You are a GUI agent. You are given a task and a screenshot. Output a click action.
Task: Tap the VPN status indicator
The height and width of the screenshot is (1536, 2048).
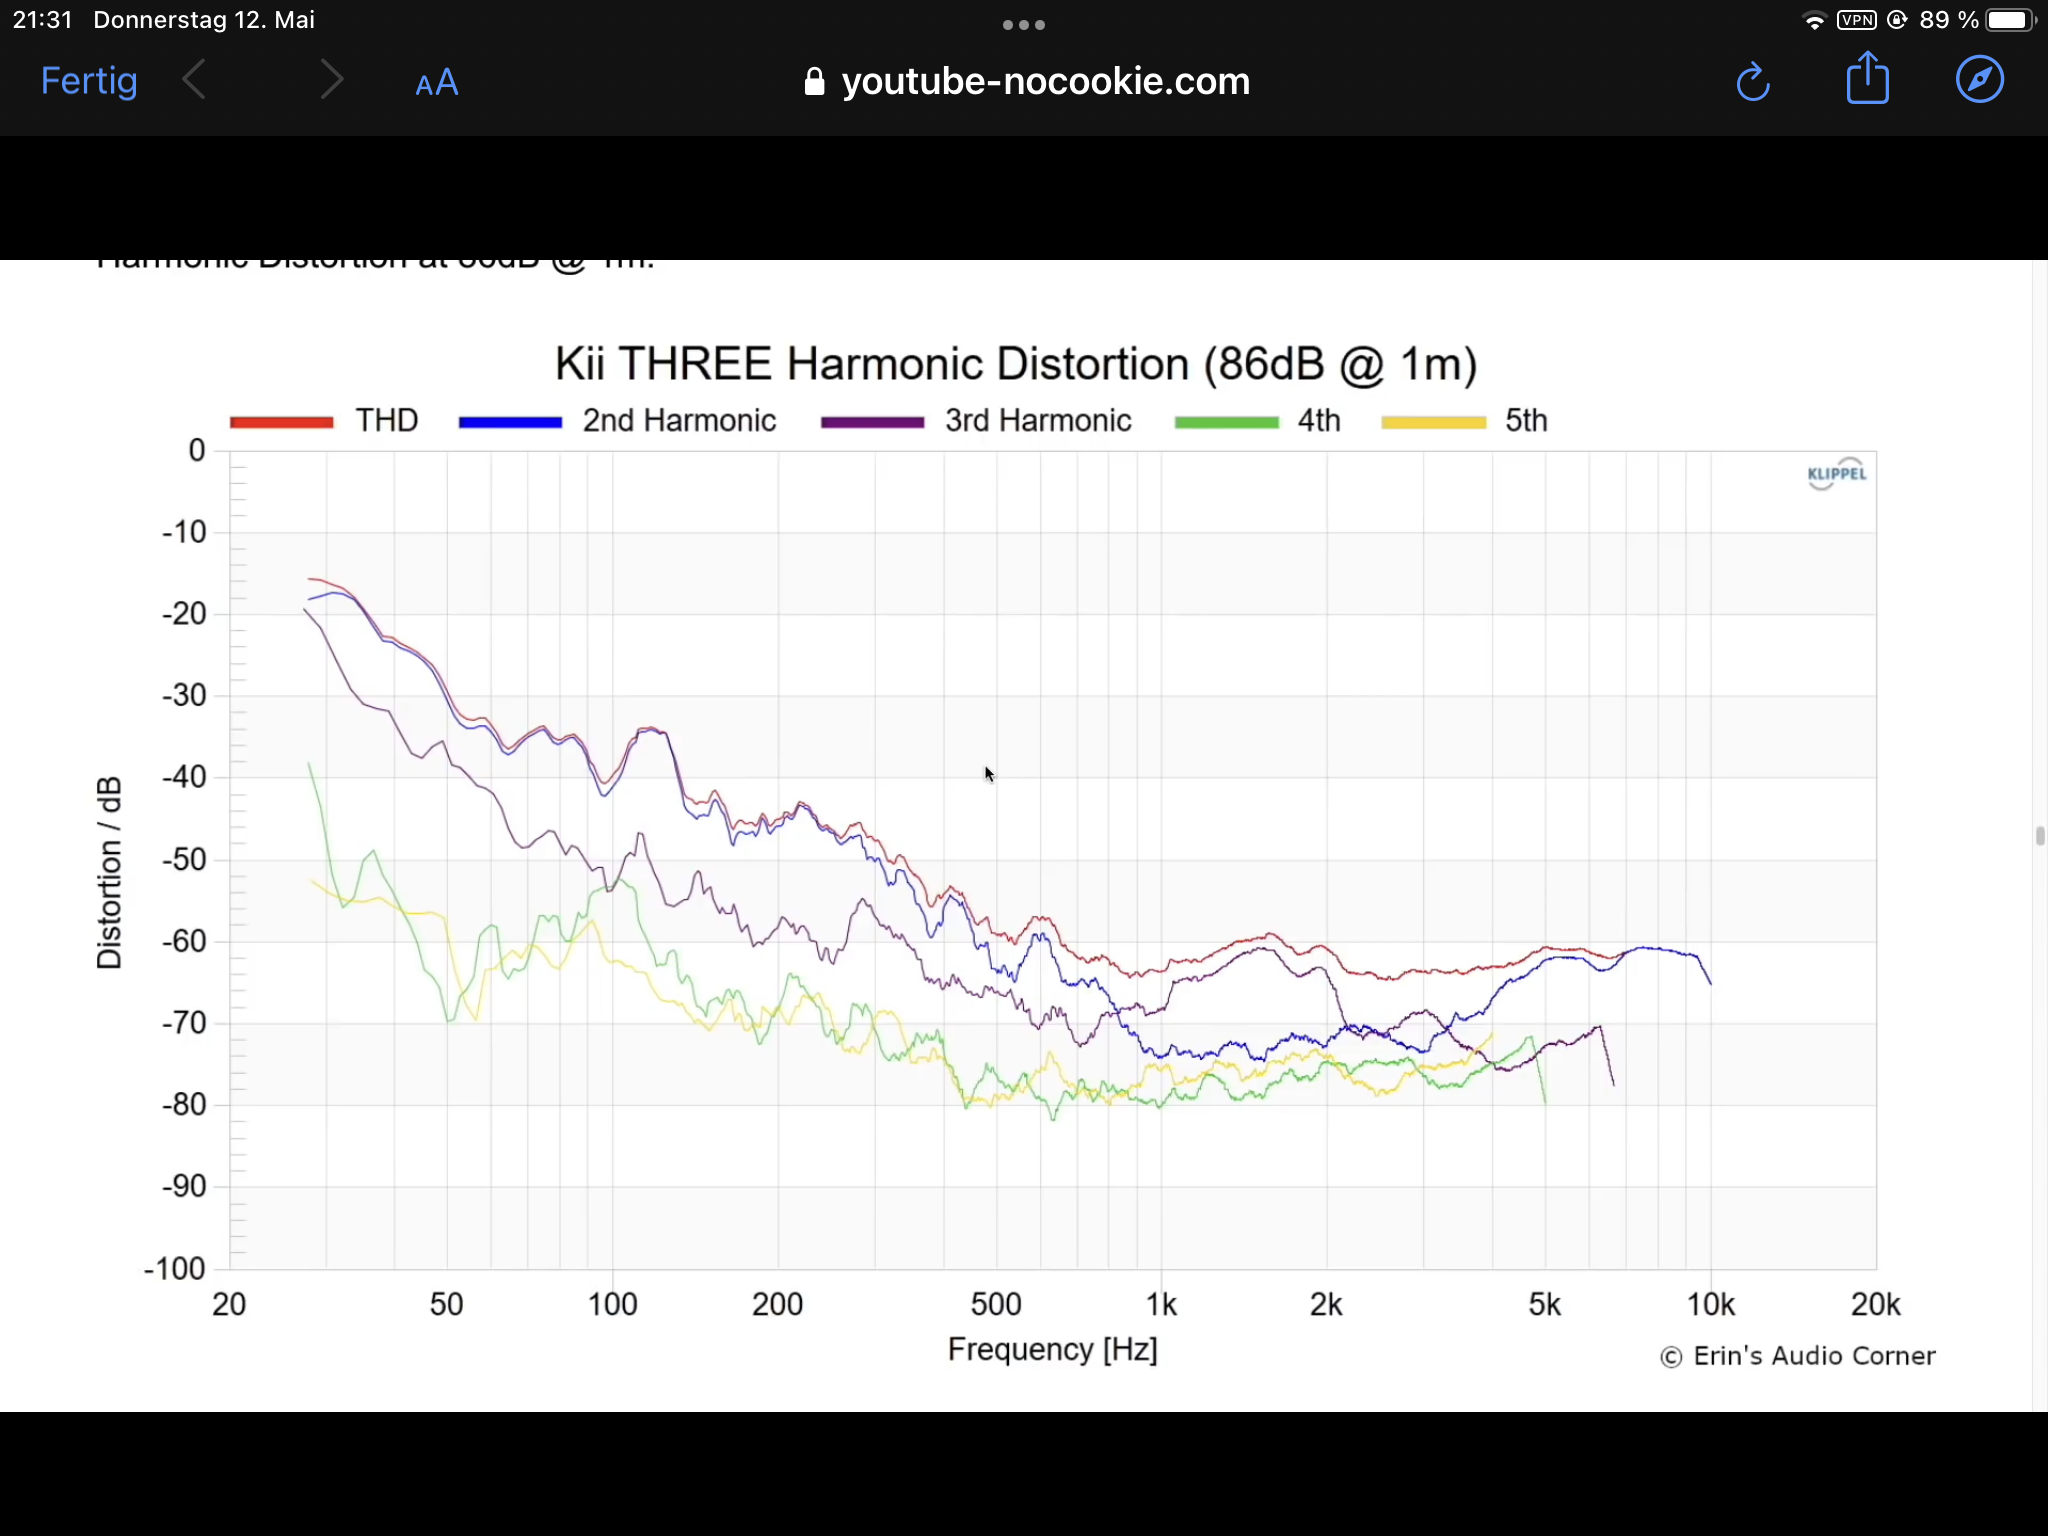click(x=1857, y=20)
